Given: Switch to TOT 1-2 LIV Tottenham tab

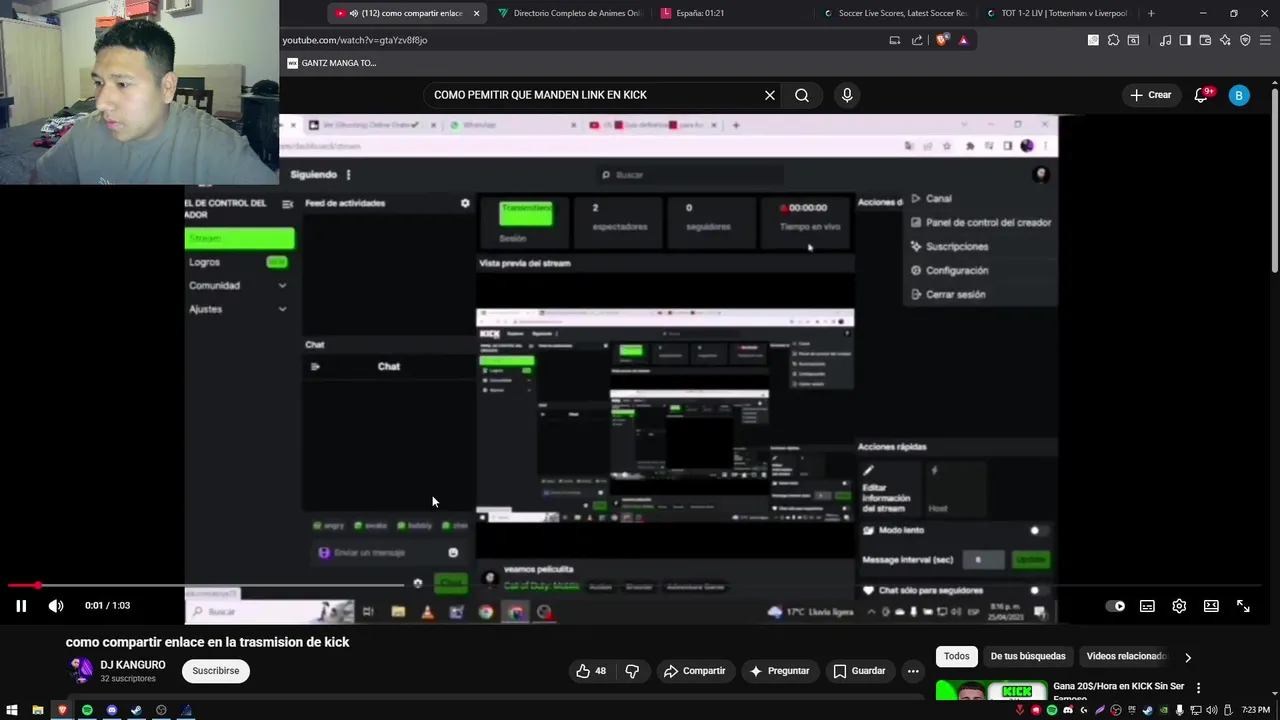Looking at the screenshot, I should pyautogui.click(x=1055, y=13).
